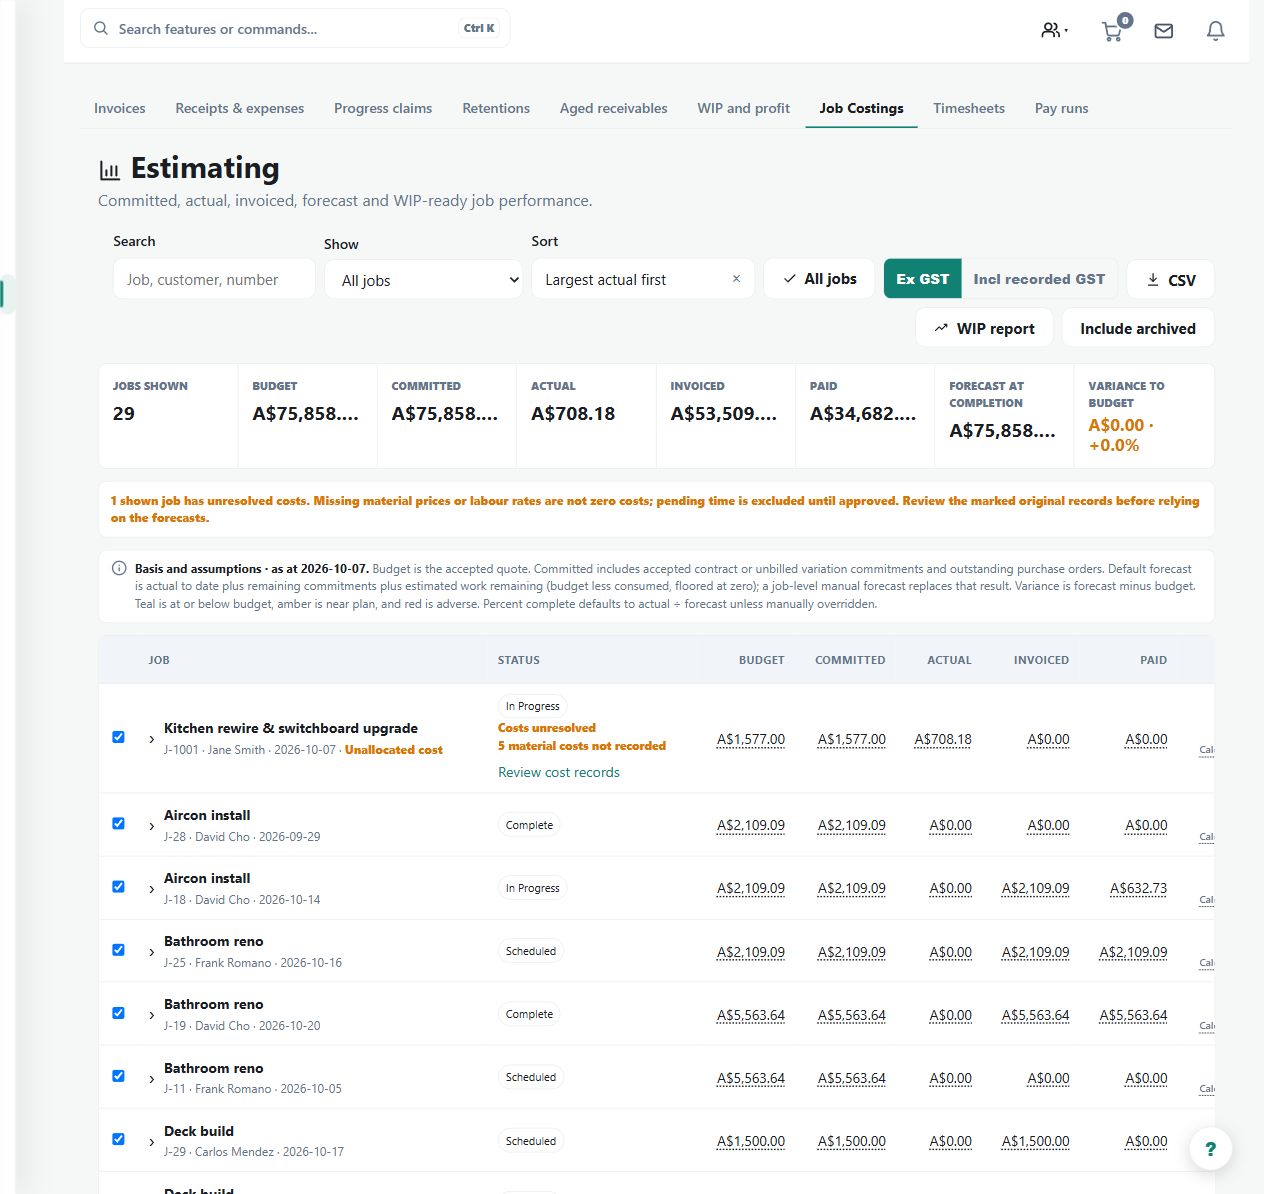
Task: Expand the Aircon install J-28 row
Action: pos(151,826)
